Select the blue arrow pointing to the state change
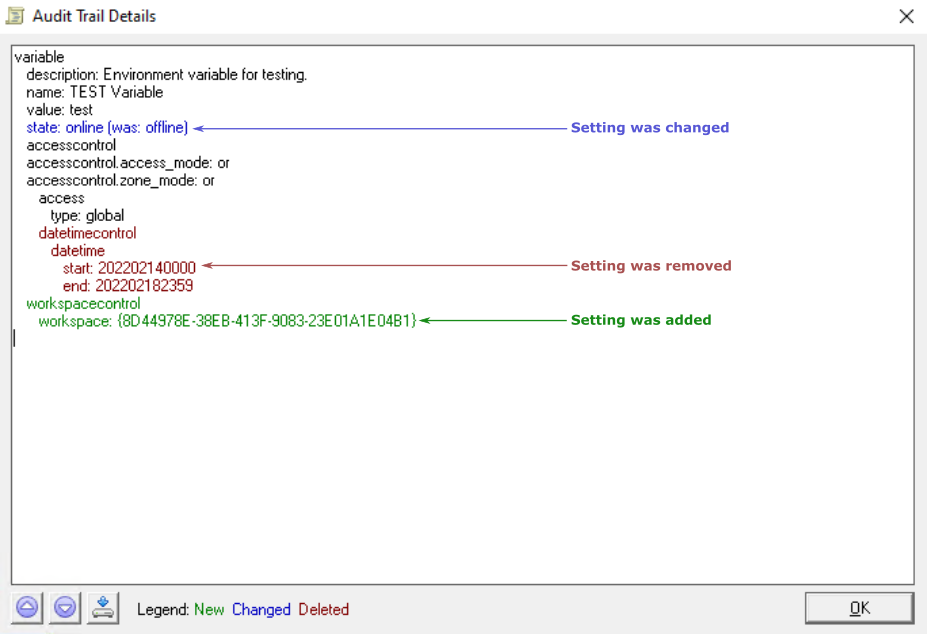Viewport: 927px width, 634px height. (380, 128)
